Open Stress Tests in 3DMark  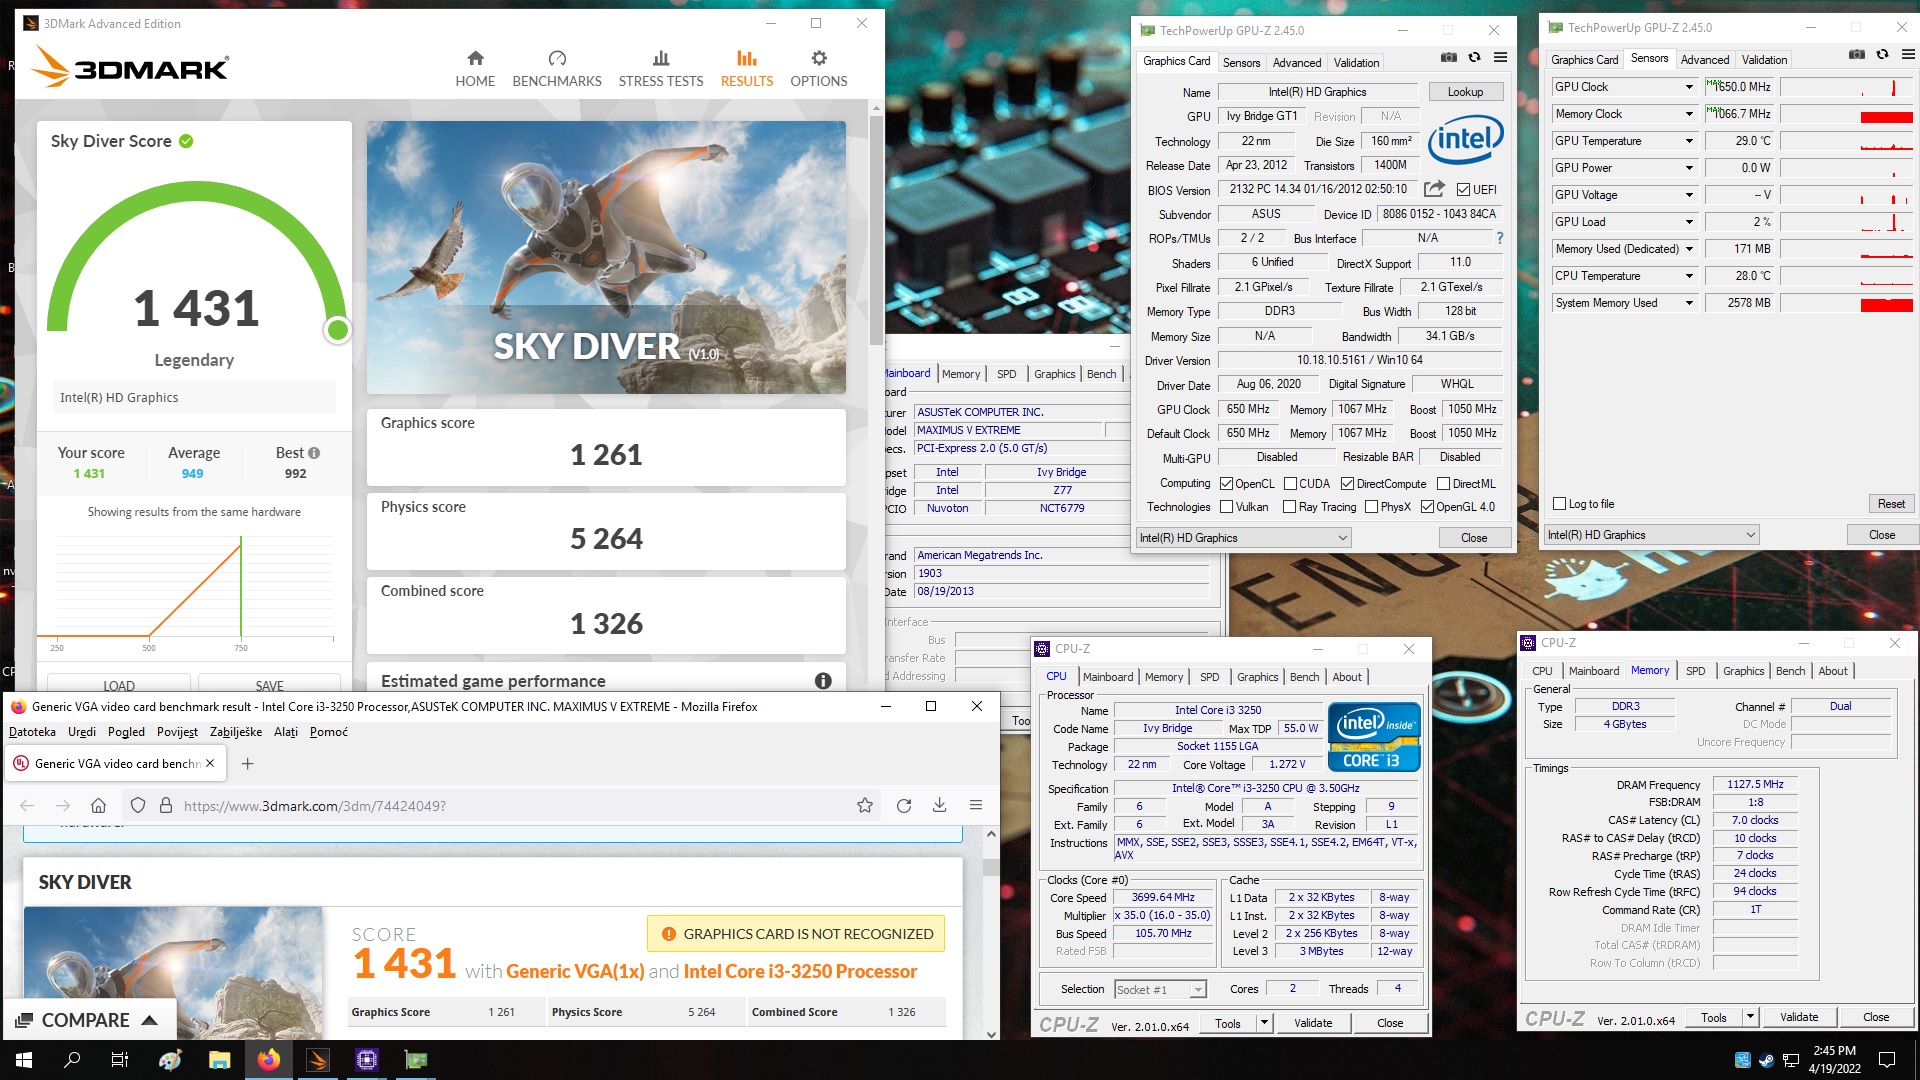661,69
